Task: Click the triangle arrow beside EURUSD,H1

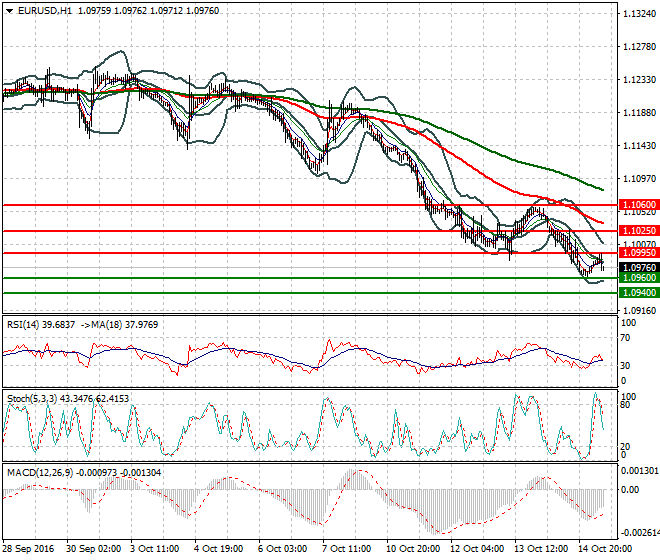Action: (x=9, y=9)
